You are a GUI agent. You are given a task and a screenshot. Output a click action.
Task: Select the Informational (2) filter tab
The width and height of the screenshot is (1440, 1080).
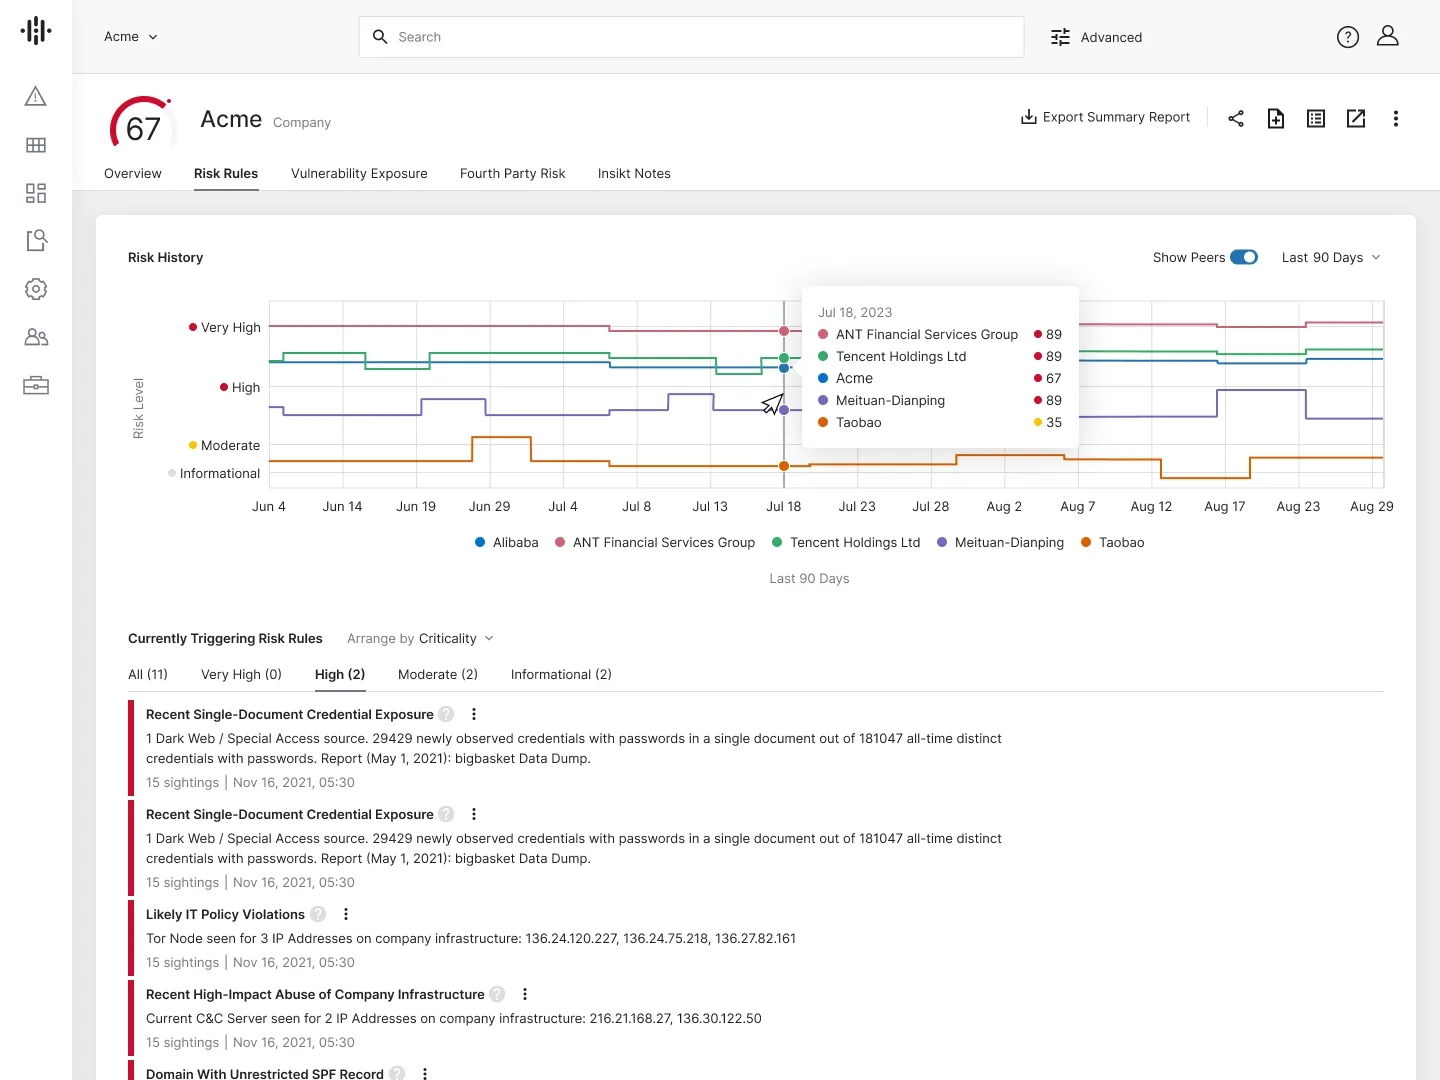(x=561, y=674)
